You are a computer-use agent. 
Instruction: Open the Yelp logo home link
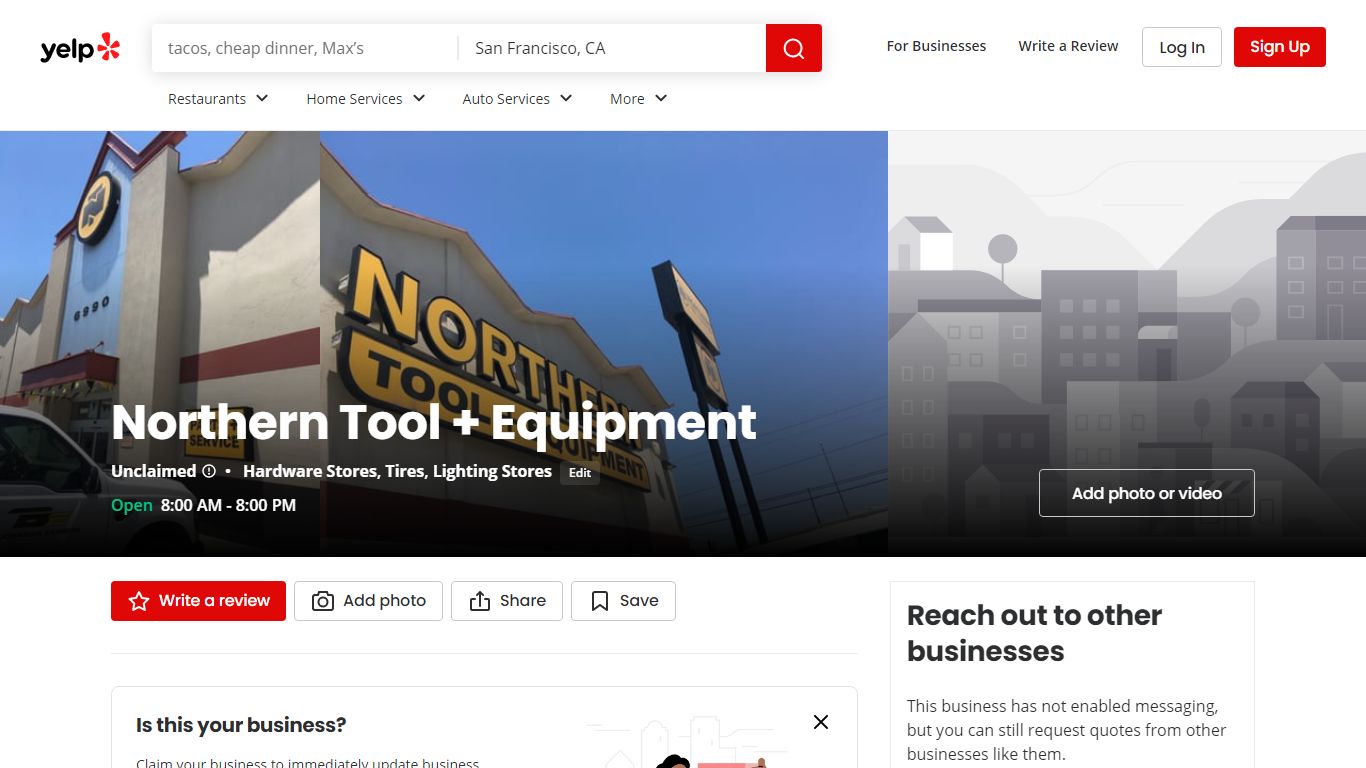(x=80, y=48)
